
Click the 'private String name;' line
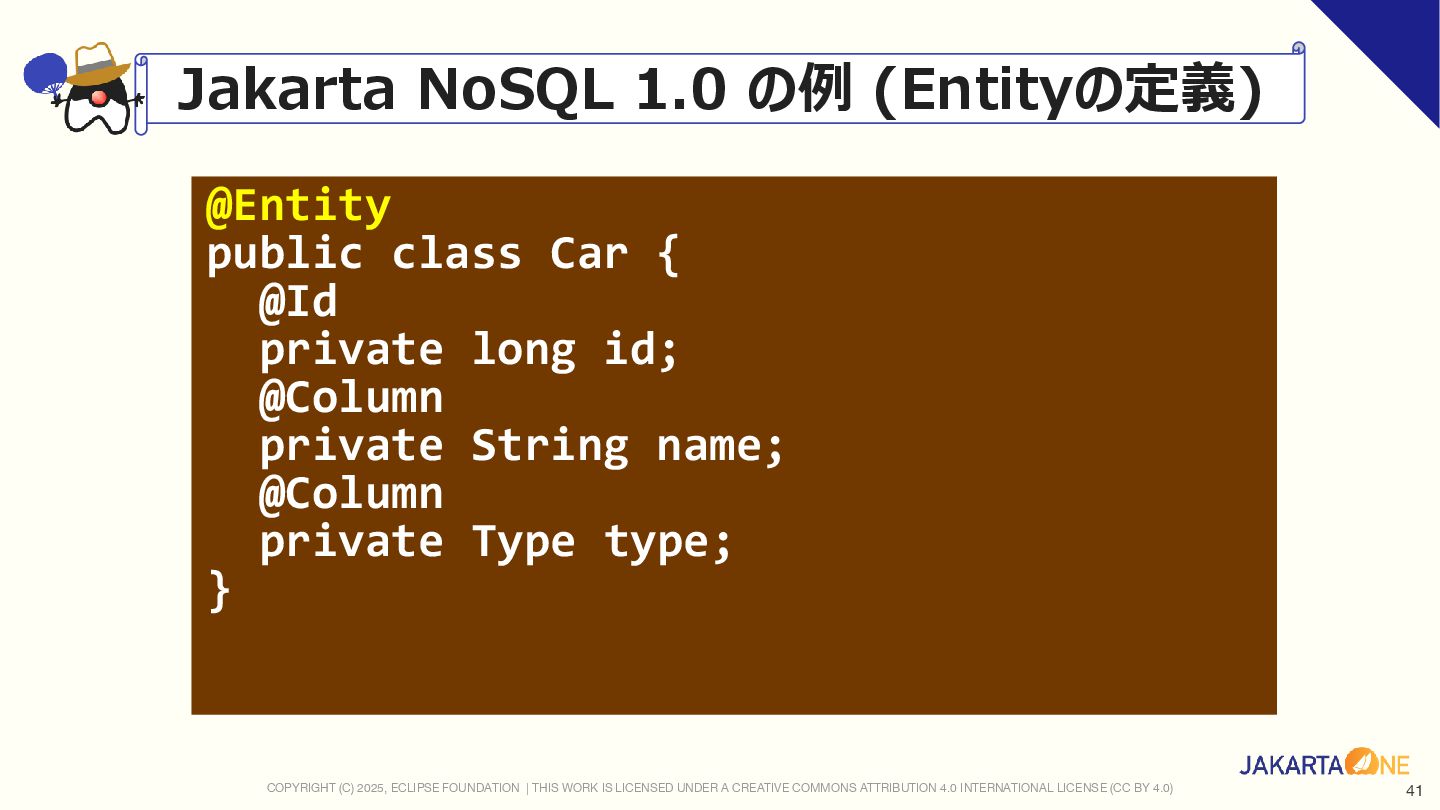coord(521,446)
